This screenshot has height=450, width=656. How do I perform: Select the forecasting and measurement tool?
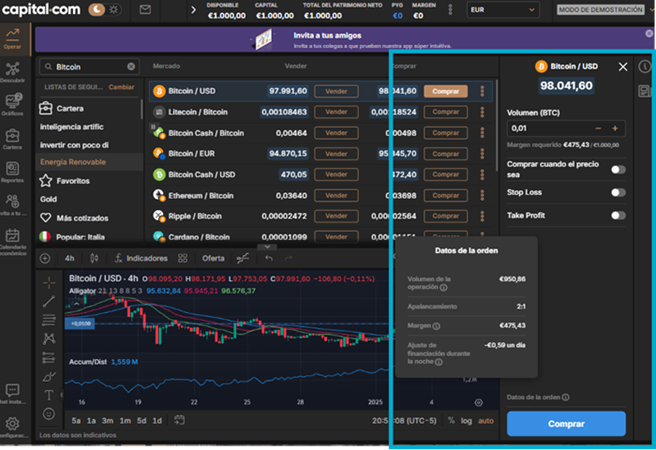pyautogui.click(x=49, y=358)
